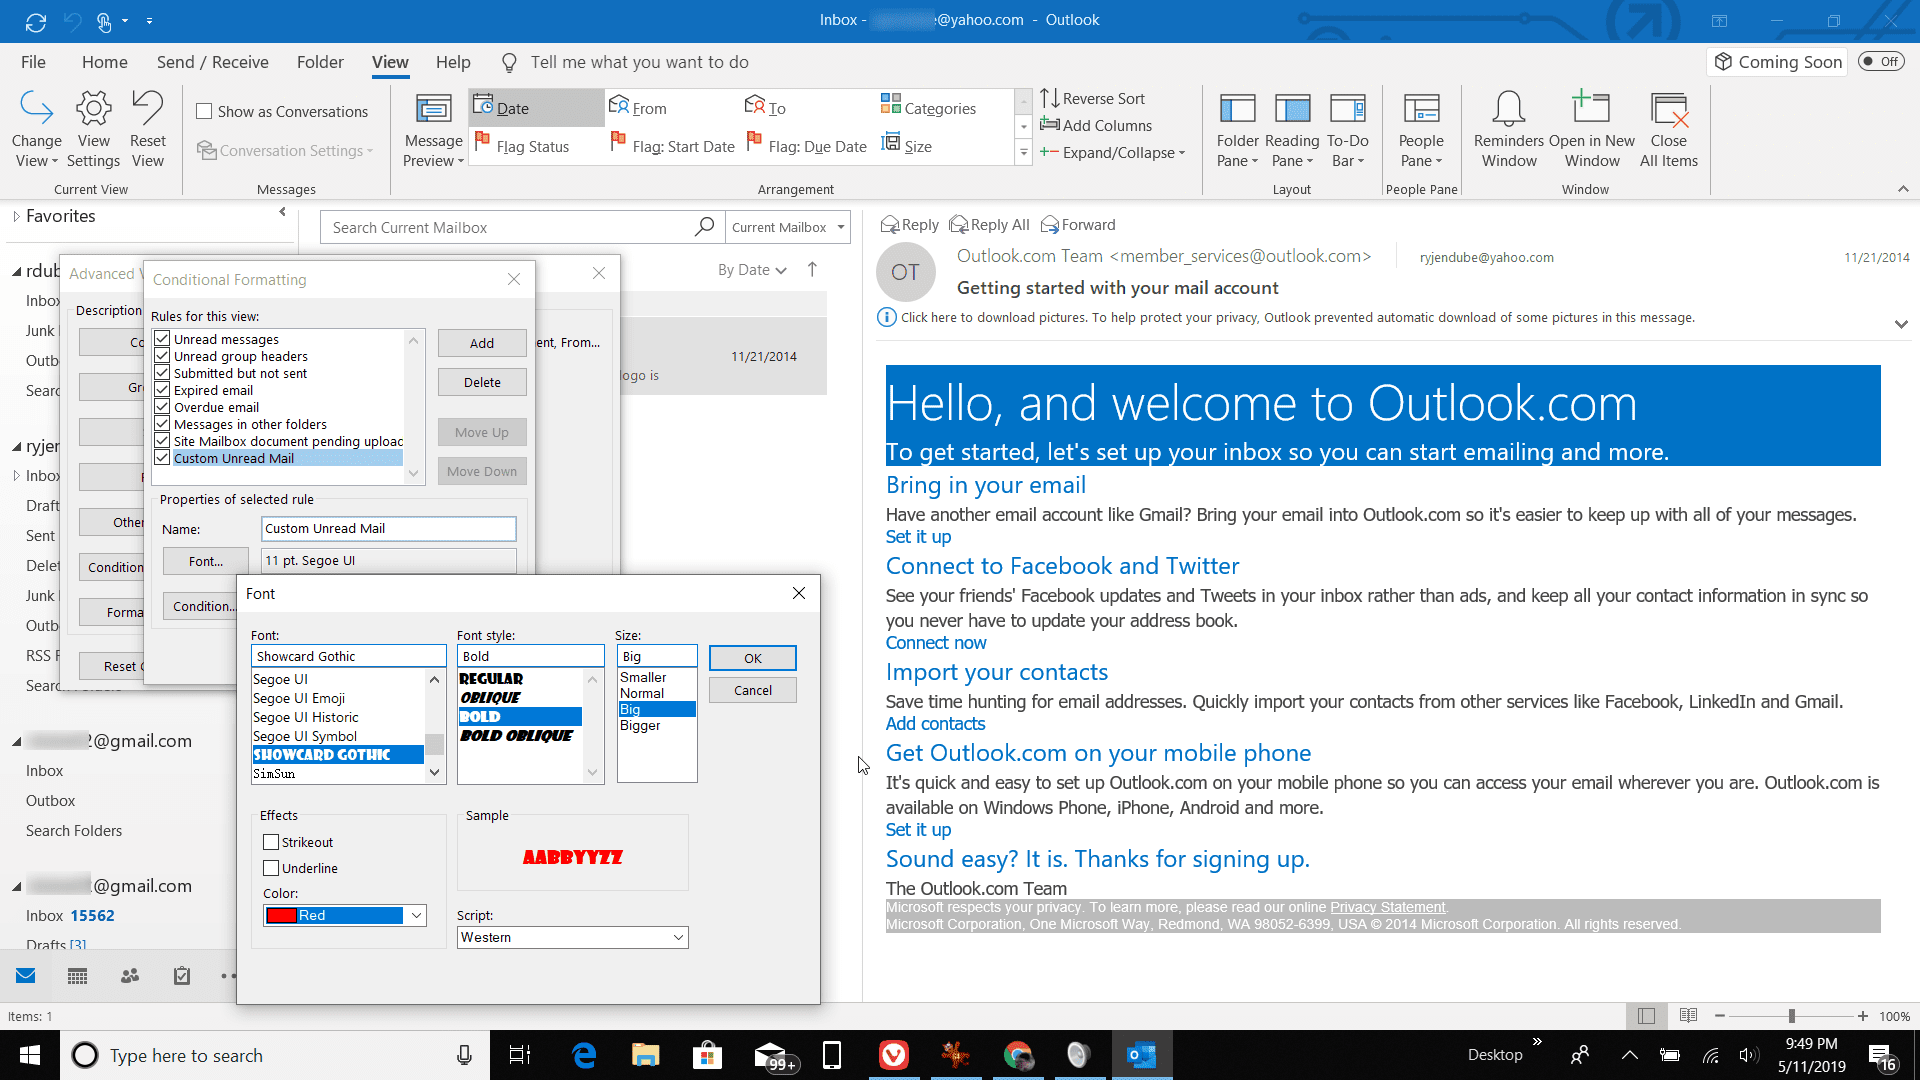This screenshot has width=1920, height=1080.
Task: Click Close All Items
Action: tap(1669, 130)
